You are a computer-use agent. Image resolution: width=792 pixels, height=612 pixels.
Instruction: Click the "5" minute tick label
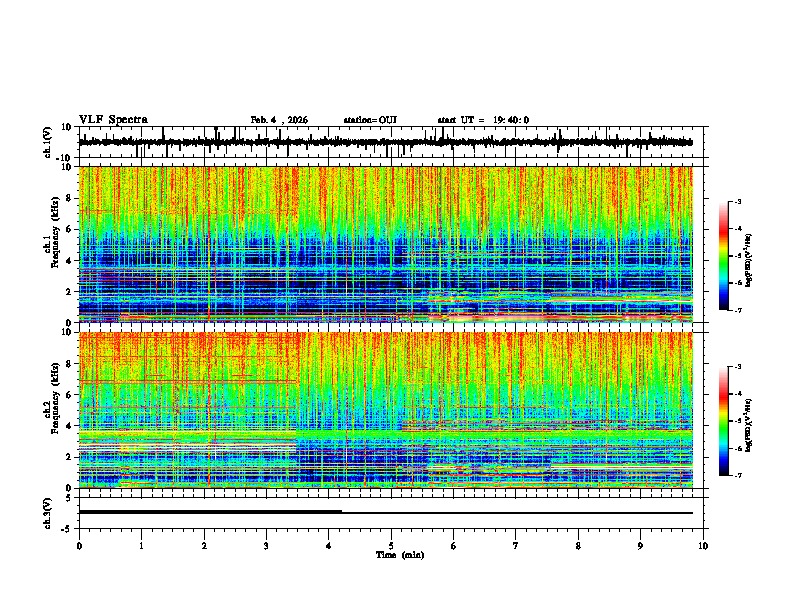(391, 546)
